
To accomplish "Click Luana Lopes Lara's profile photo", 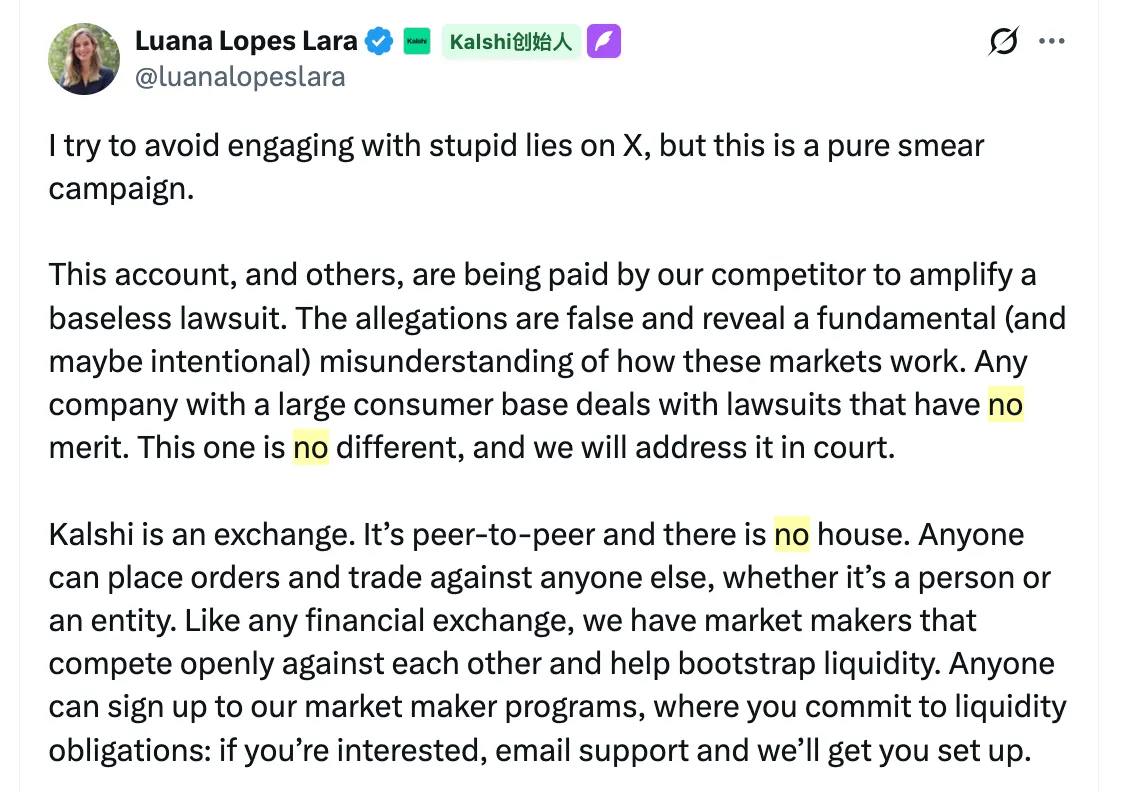I will 84,58.
